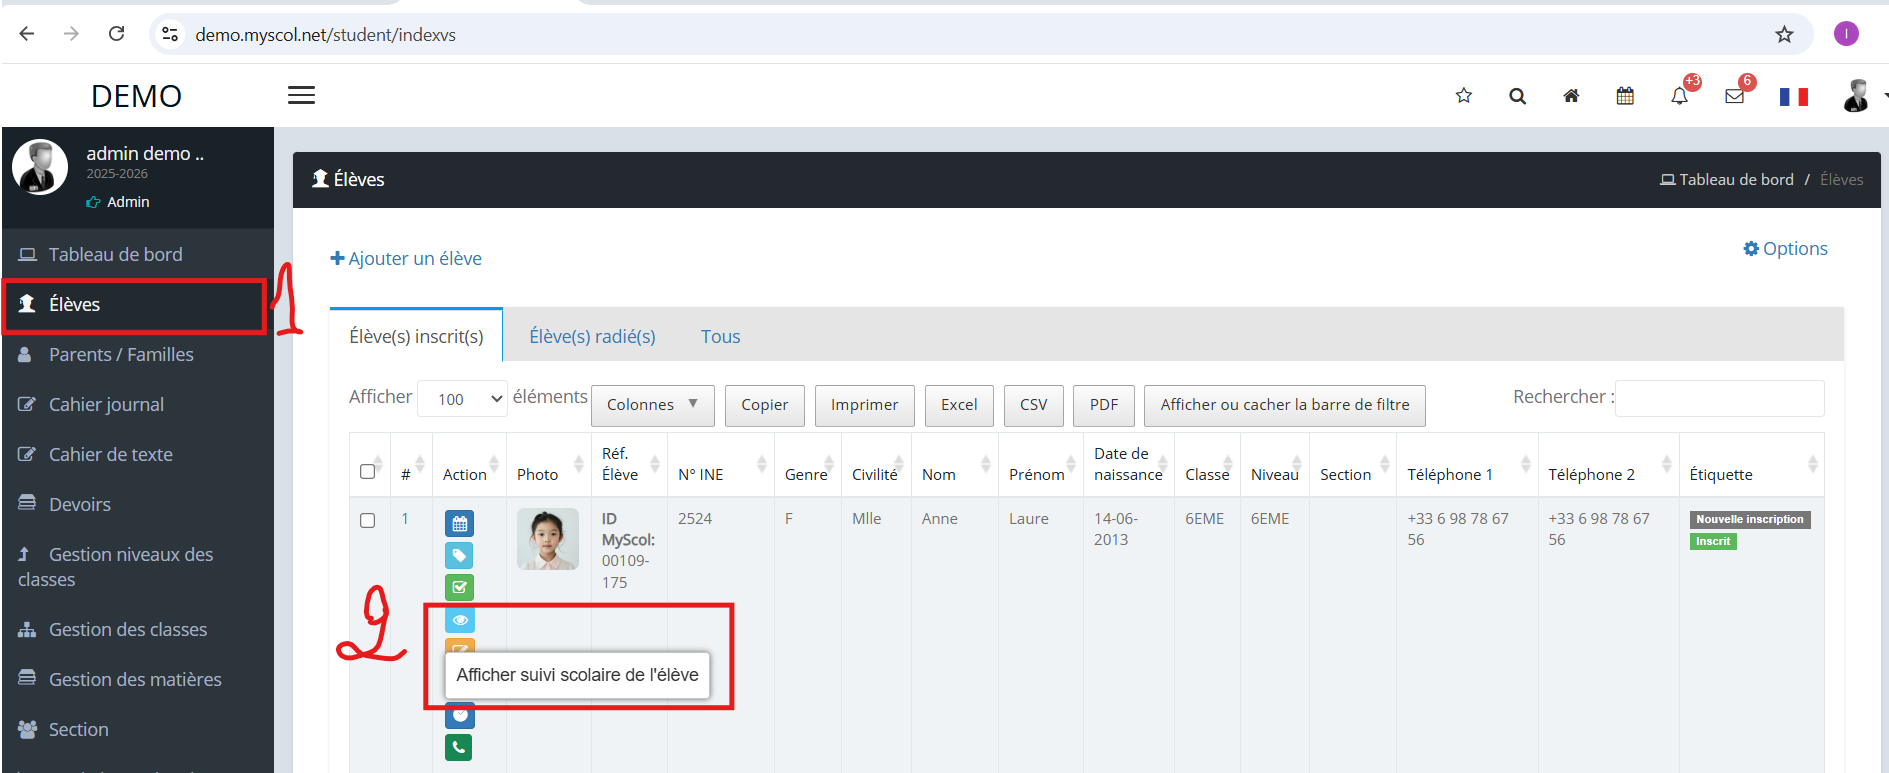This screenshot has height=773, width=1889.
Task: Expand the Colonnes dropdown button
Action: [x=652, y=405]
